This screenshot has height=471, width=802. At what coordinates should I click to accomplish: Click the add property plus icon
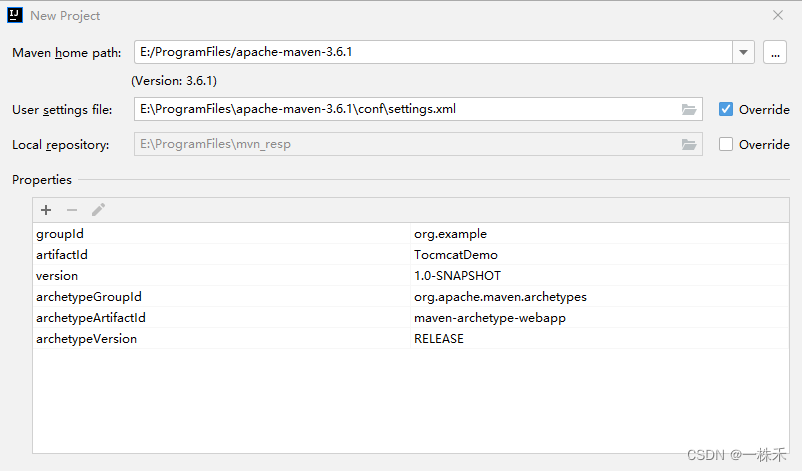(46, 210)
